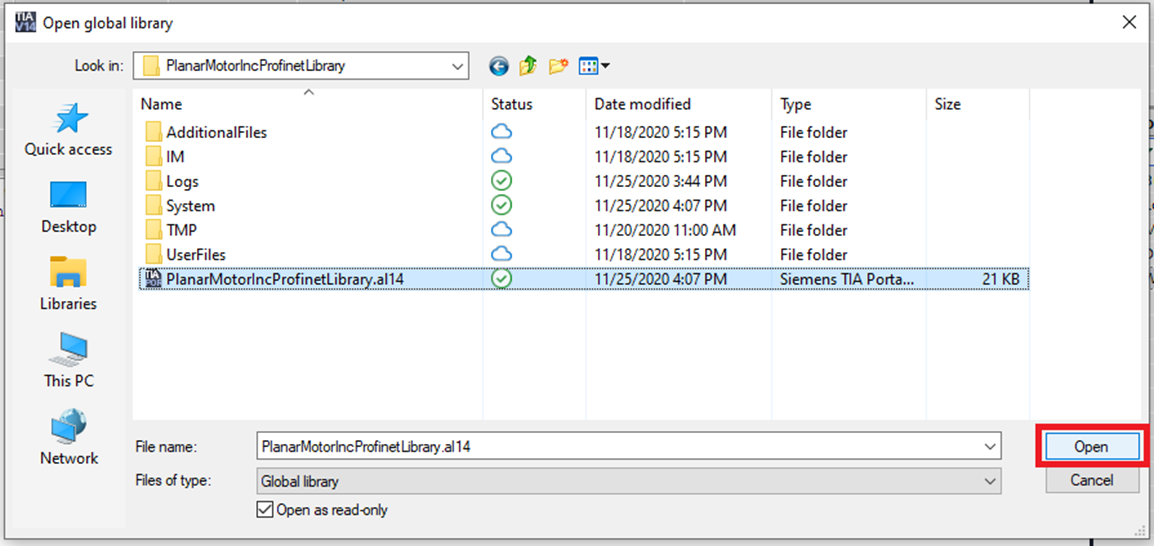Create a new folder

(x=558, y=66)
